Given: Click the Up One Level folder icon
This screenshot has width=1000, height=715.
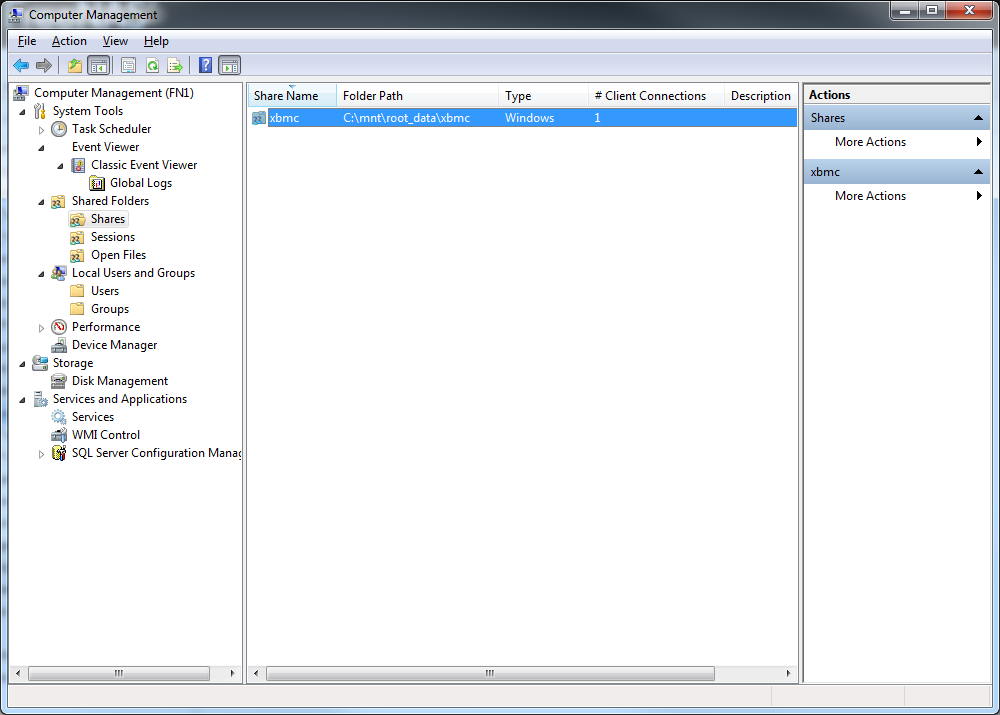Looking at the screenshot, I should (x=75, y=65).
